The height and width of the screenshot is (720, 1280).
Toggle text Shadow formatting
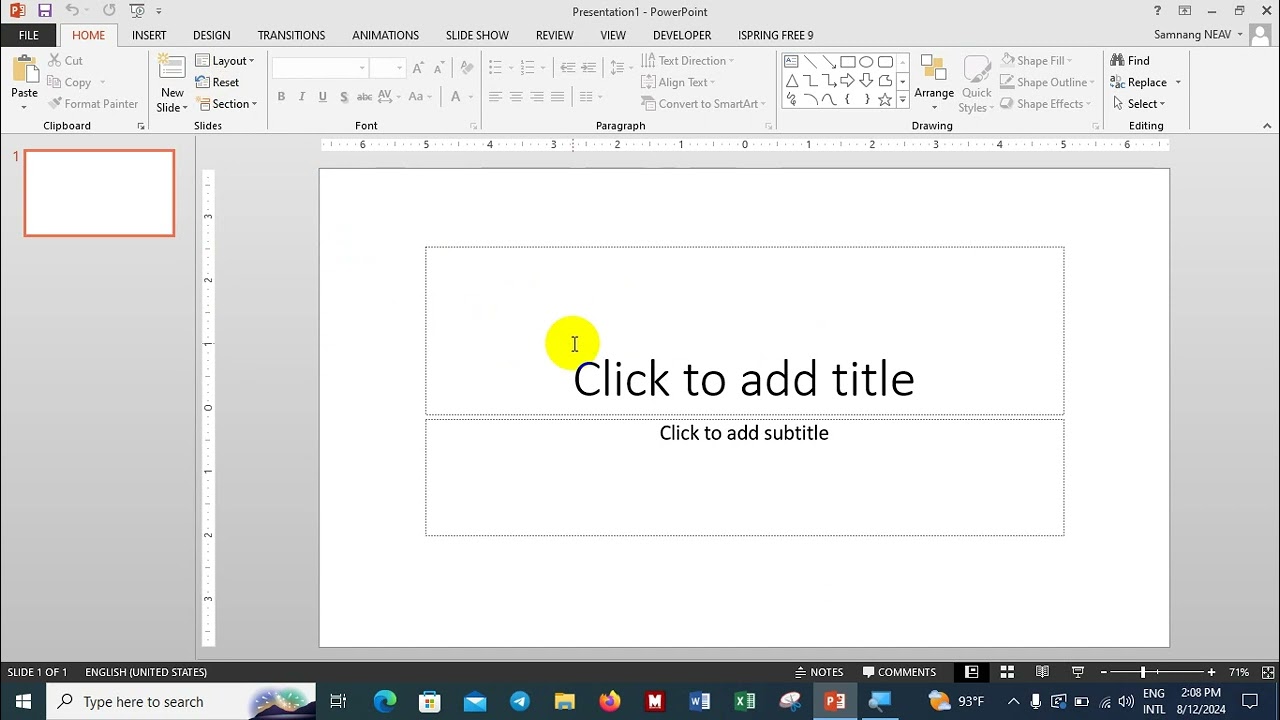(x=344, y=97)
